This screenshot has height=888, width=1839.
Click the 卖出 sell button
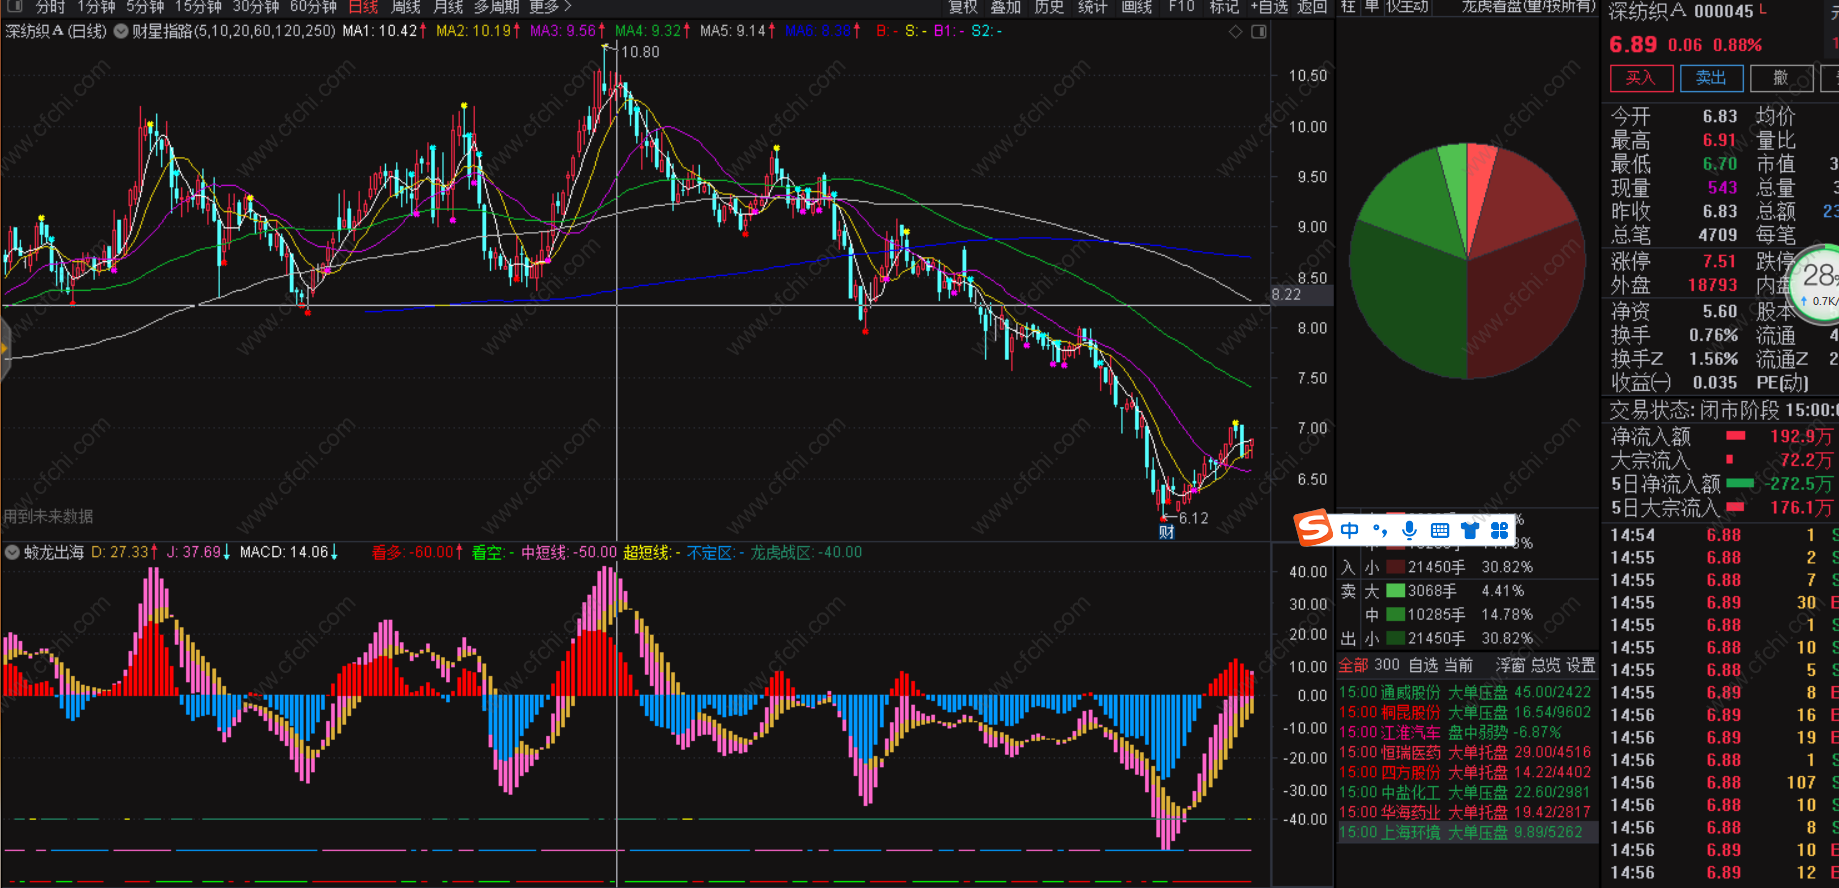[x=1712, y=78]
